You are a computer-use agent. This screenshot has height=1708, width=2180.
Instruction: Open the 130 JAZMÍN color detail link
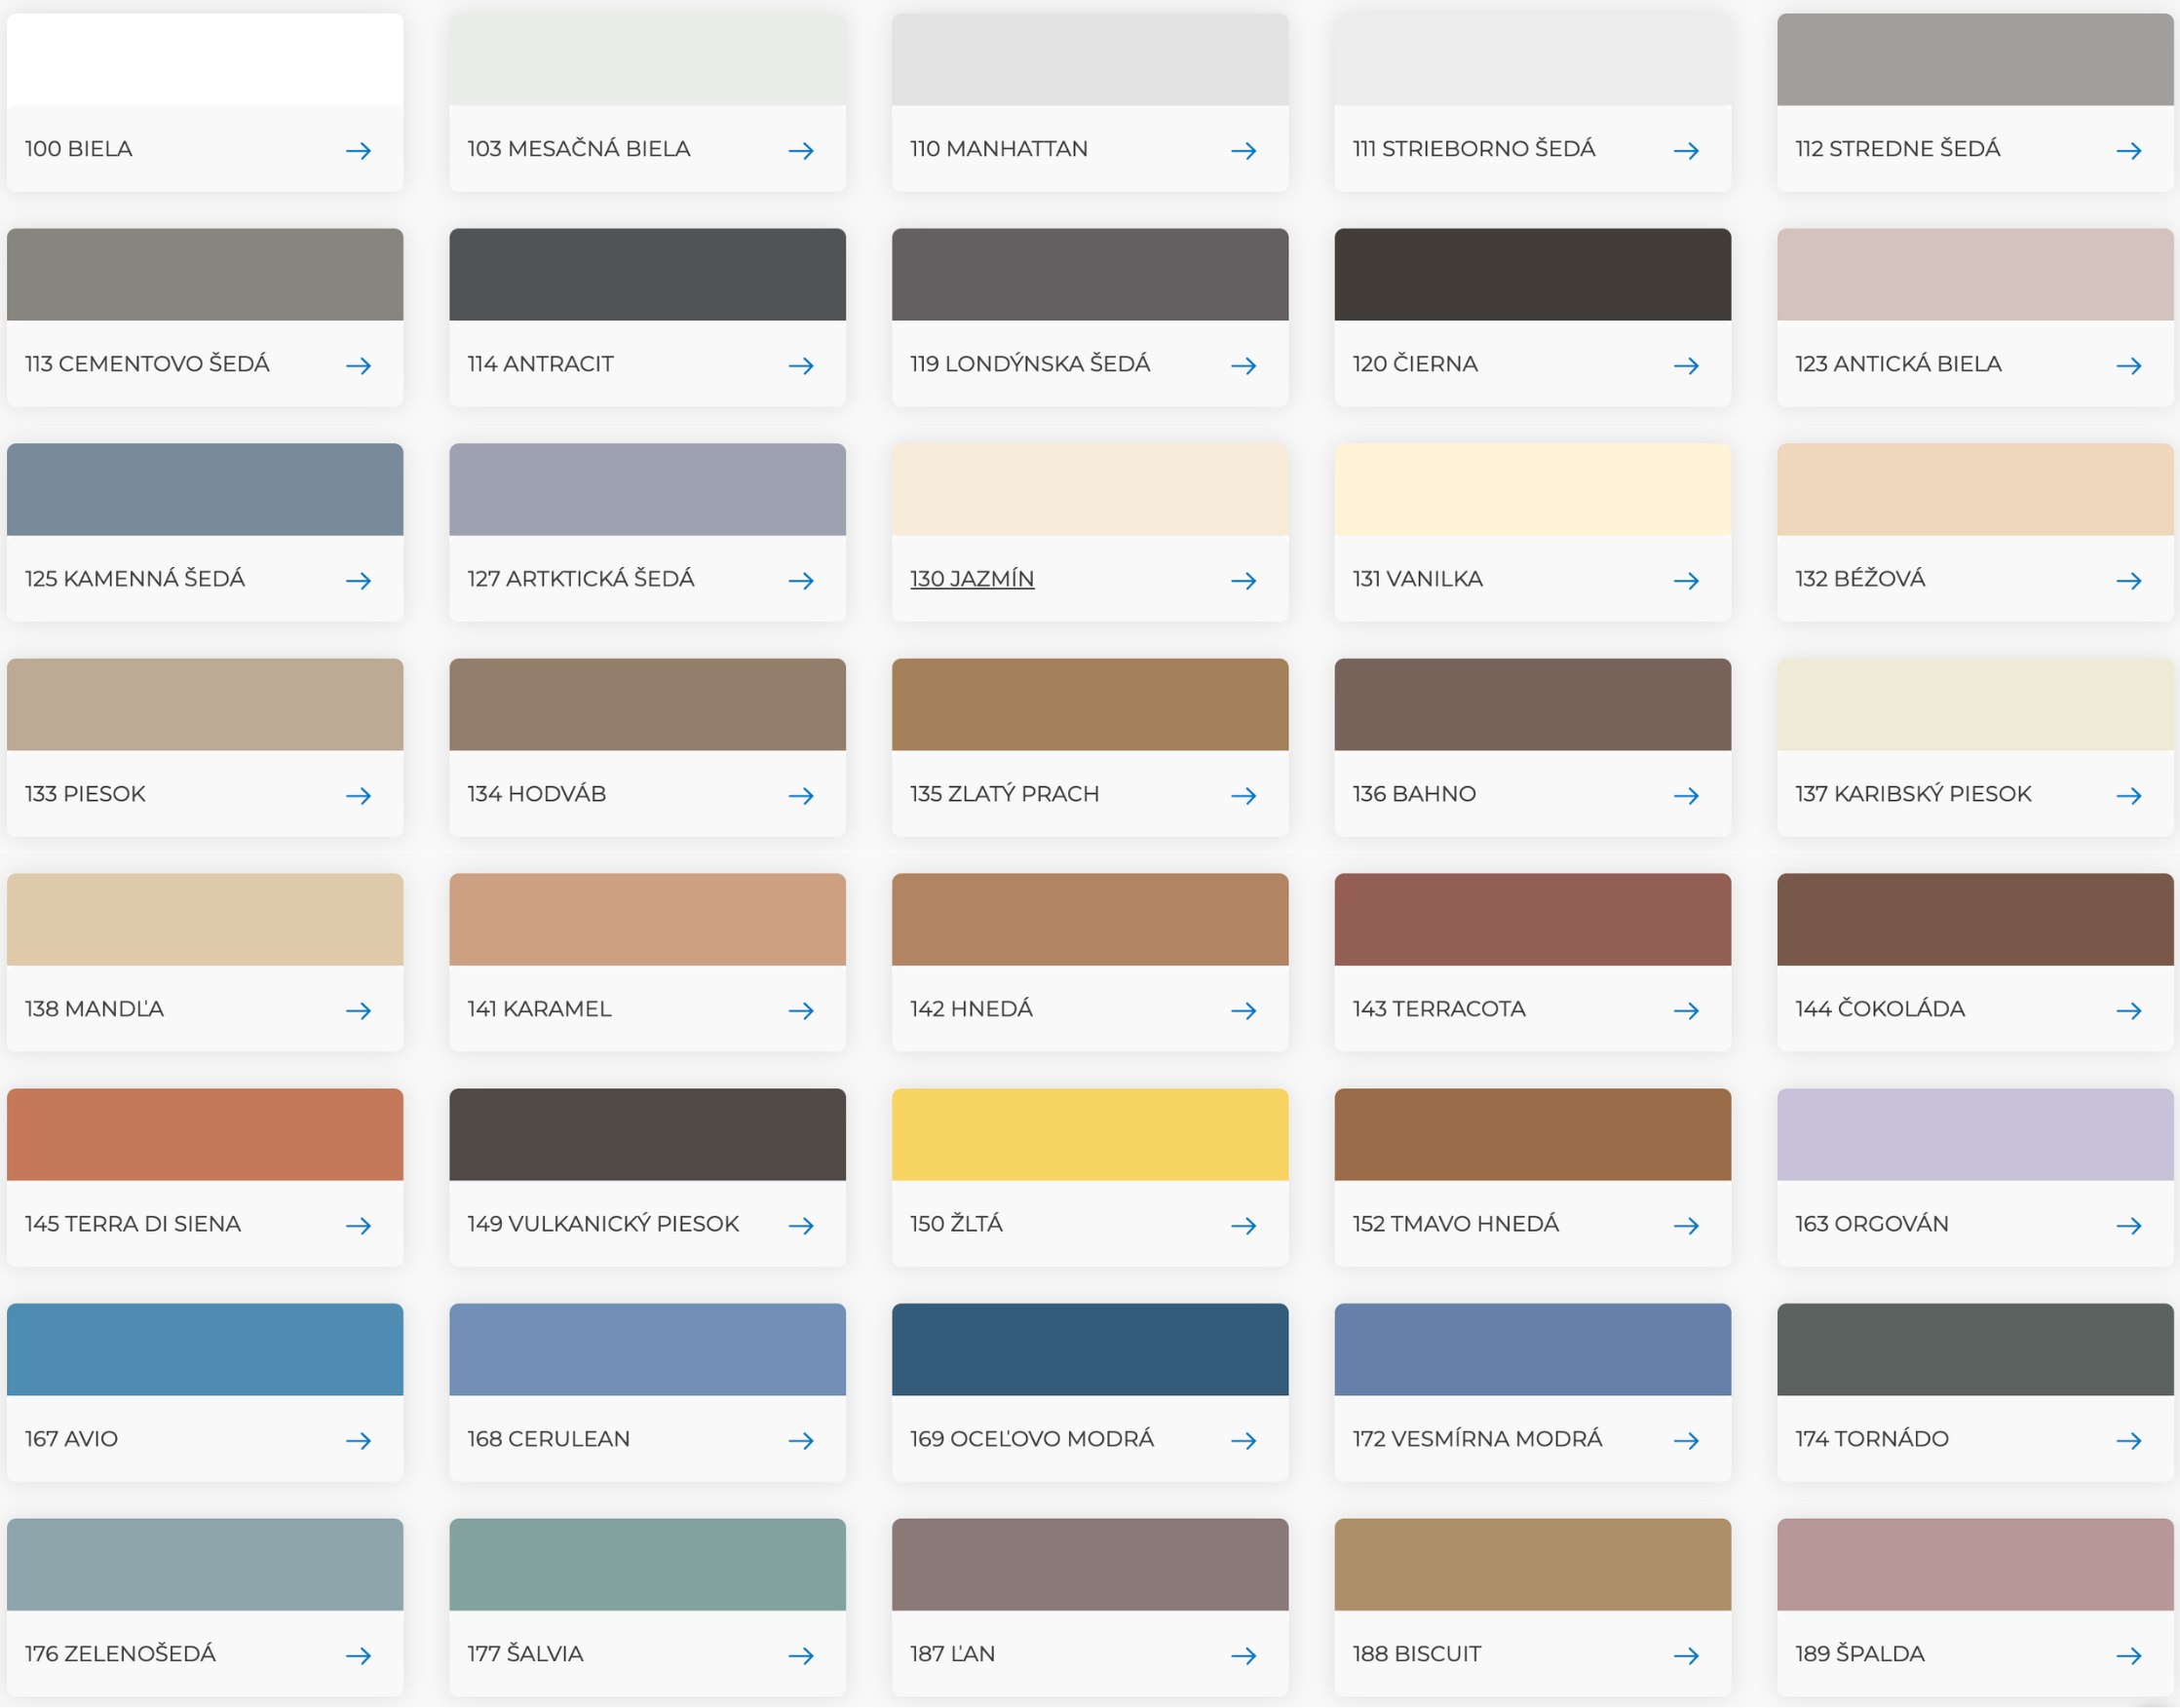tap(971, 578)
